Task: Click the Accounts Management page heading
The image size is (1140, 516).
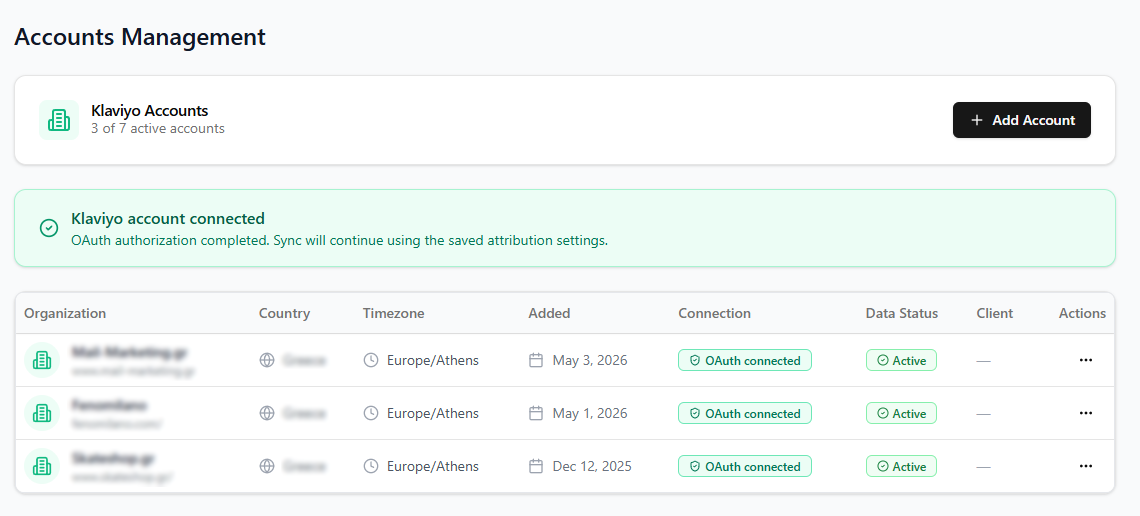Action: [140, 36]
